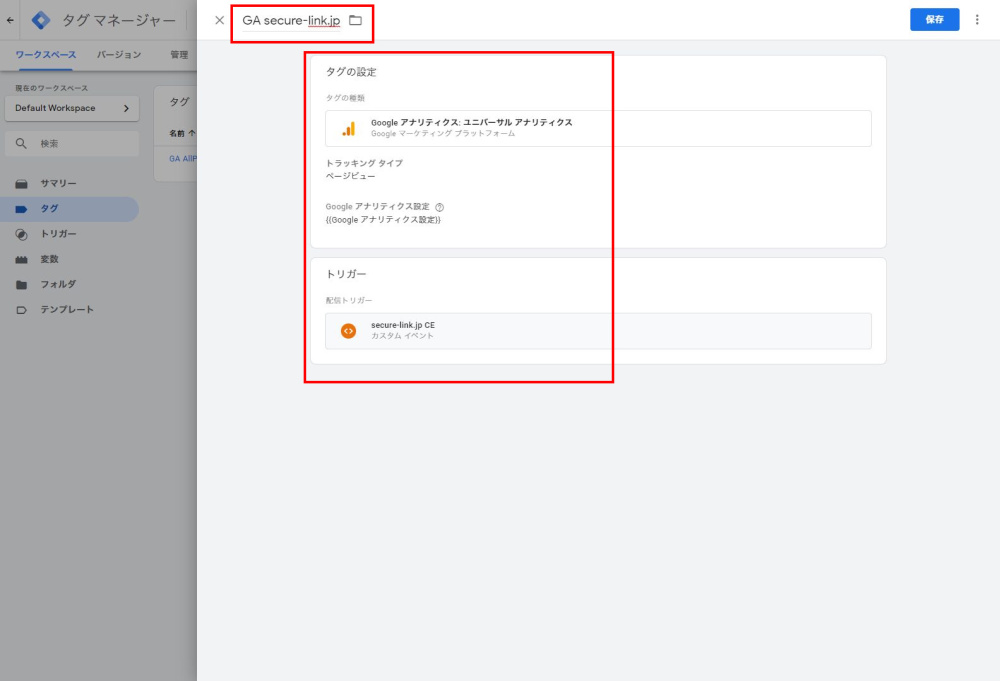Click the ページビュー tracking type value
The image size is (1000, 681).
click(350, 176)
